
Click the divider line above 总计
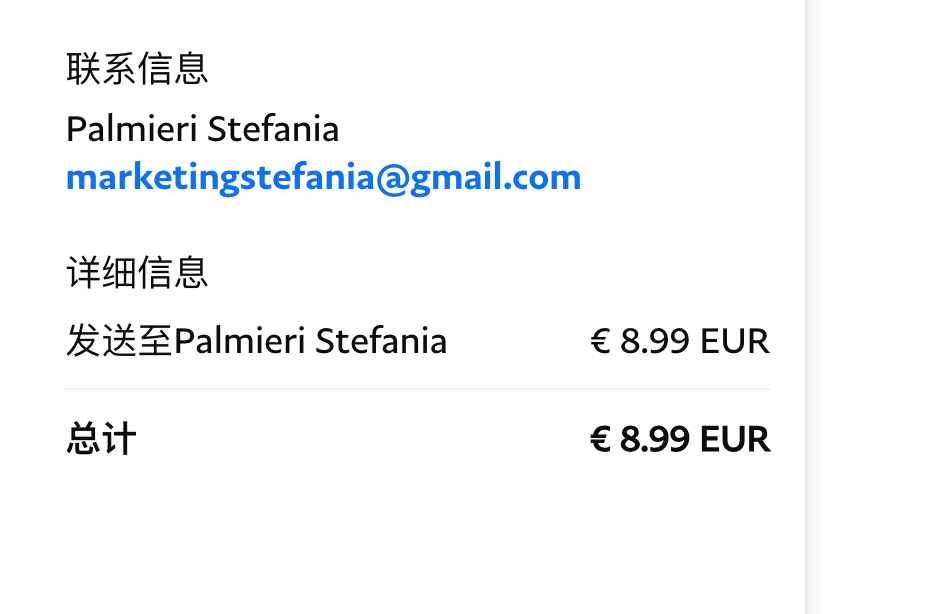tap(417, 389)
